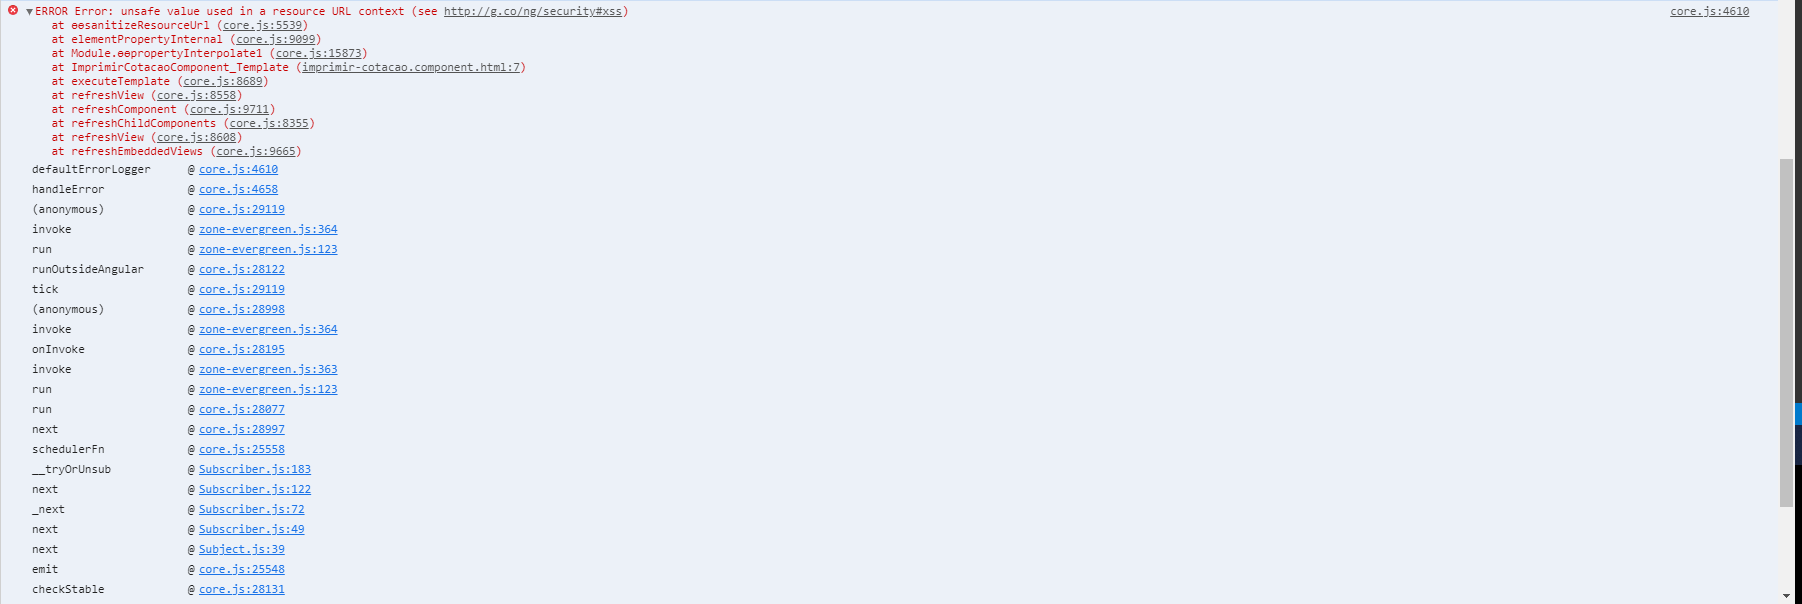Viewport: 1802px width, 604px height.
Task: Open Subscriber.js:183 next to __tryOrUnsub
Action: [x=255, y=470]
